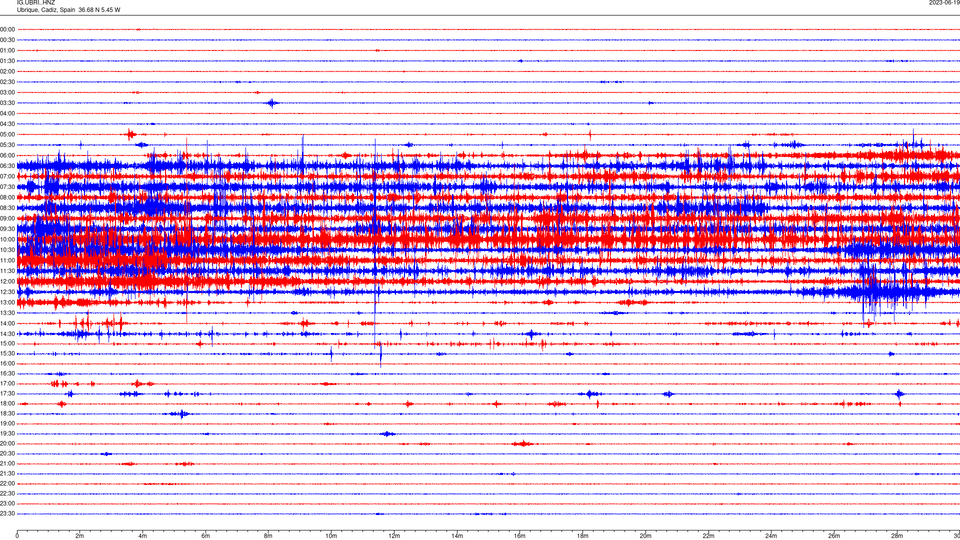Select the 20:30 time label
Viewport: 960px width, 540px height.
(x=7, y=454)
